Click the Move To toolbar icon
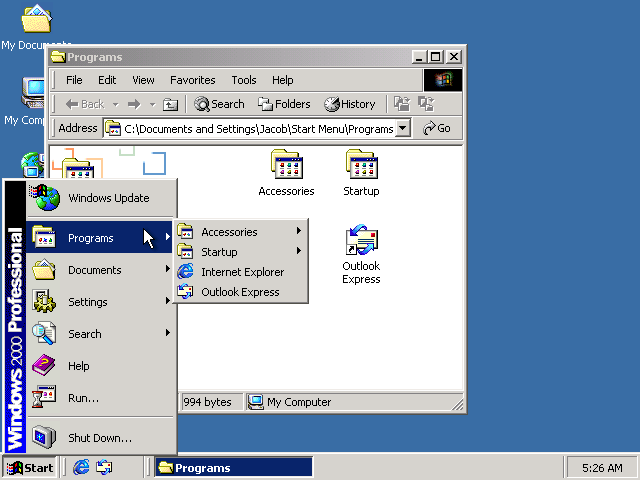Screen dimensions: 640x480 click(402, 104)
